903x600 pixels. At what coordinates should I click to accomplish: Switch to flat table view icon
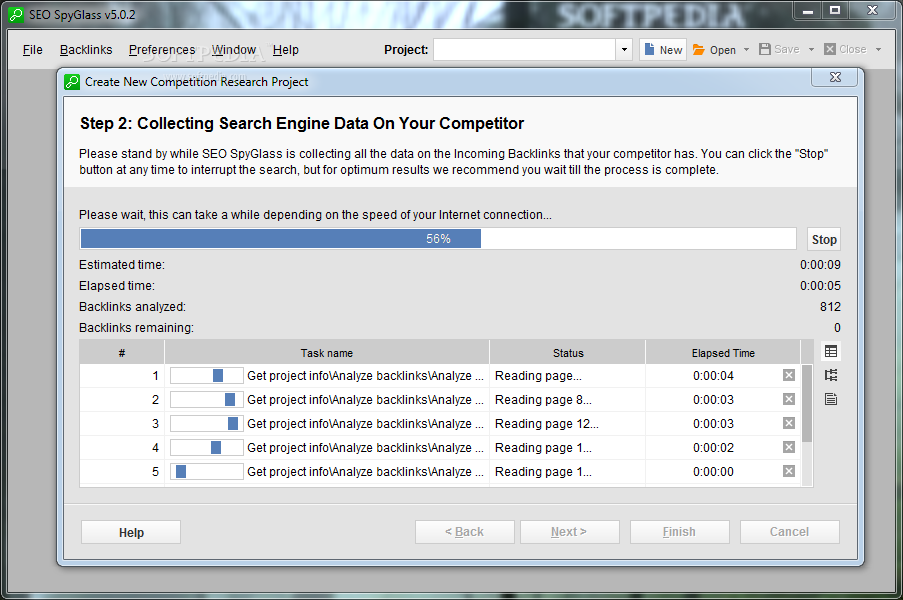coord(830,351)
